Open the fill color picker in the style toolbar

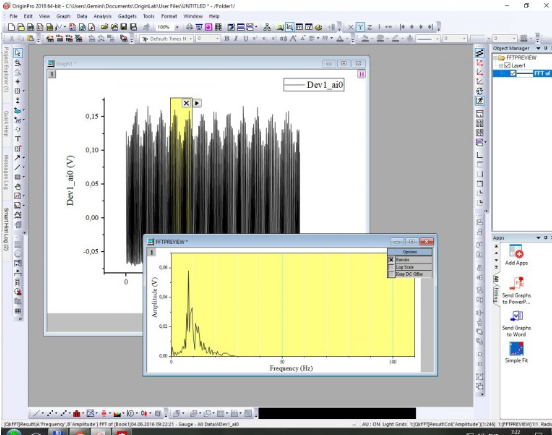[x=365, y=39]
